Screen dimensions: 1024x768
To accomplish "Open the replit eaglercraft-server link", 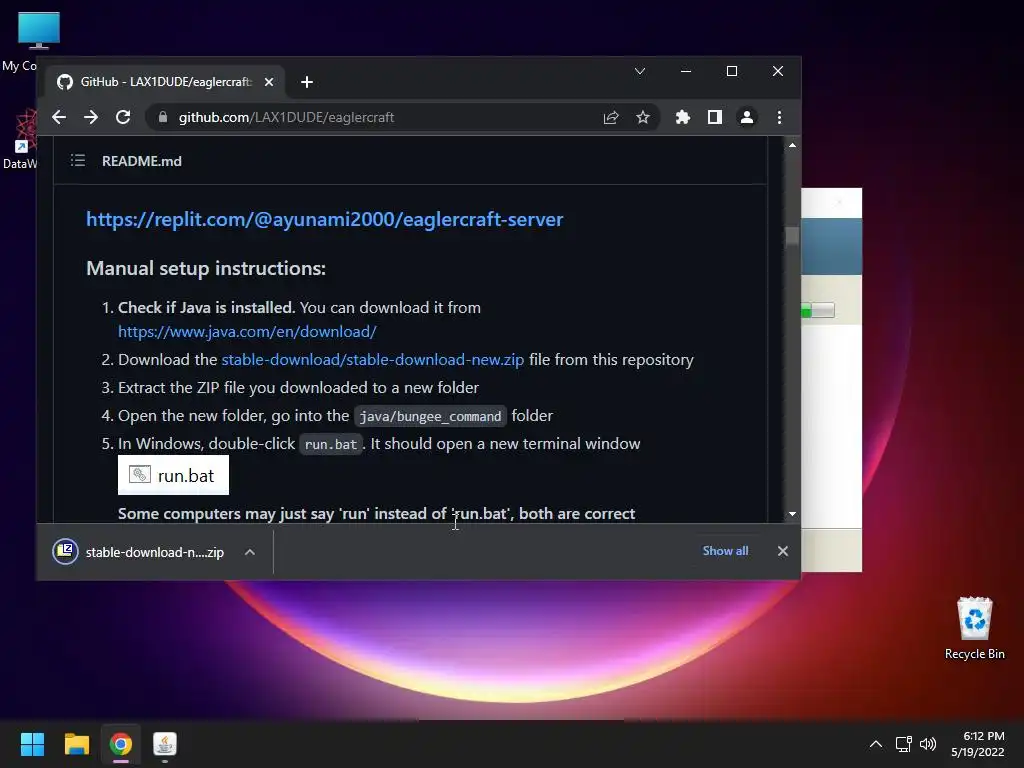I will 325,219.
